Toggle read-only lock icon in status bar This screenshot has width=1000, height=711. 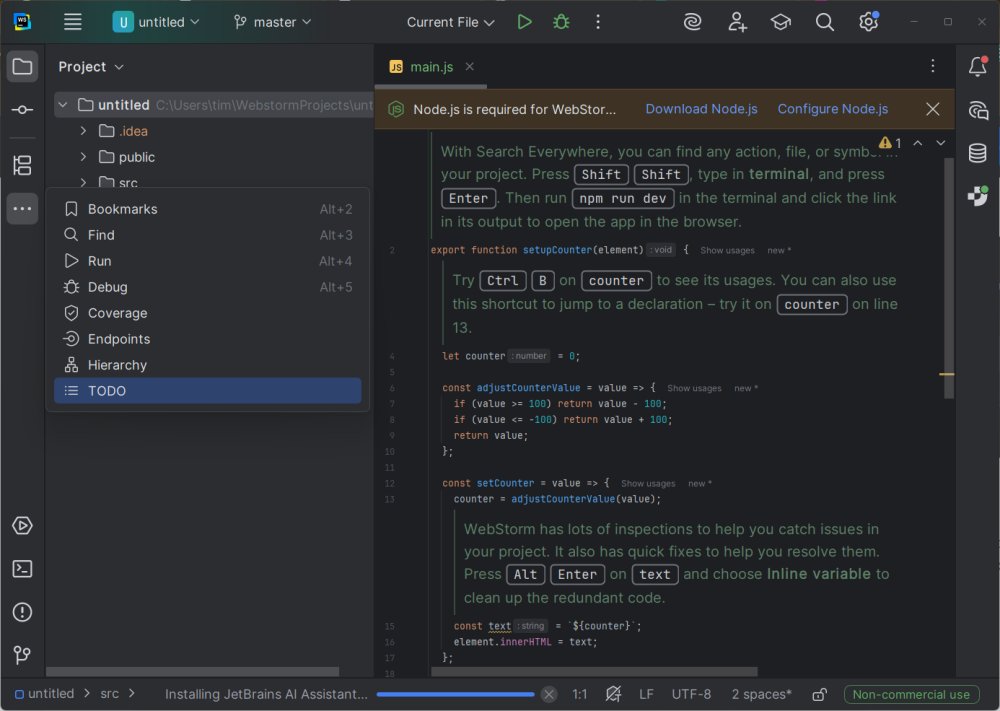coord(819,694)
